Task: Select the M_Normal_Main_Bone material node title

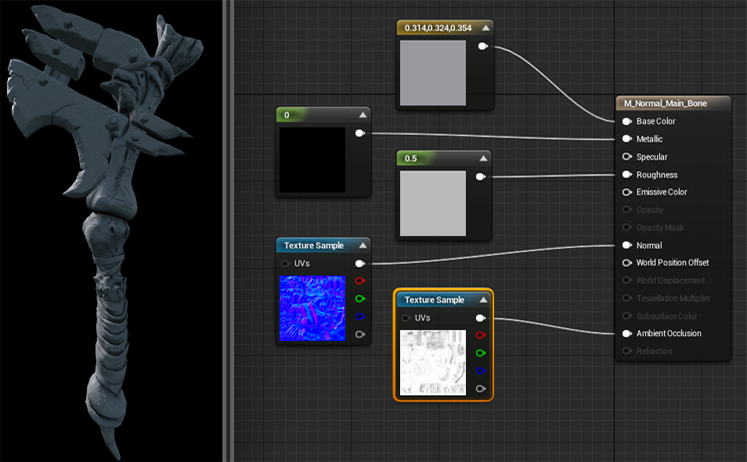Action: tap(665, 103)
